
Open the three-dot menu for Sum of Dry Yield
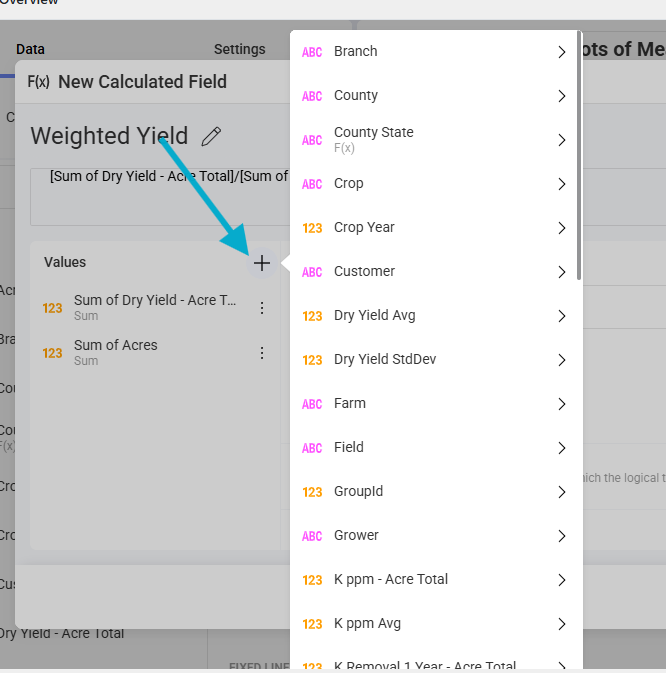coord(262,308)
